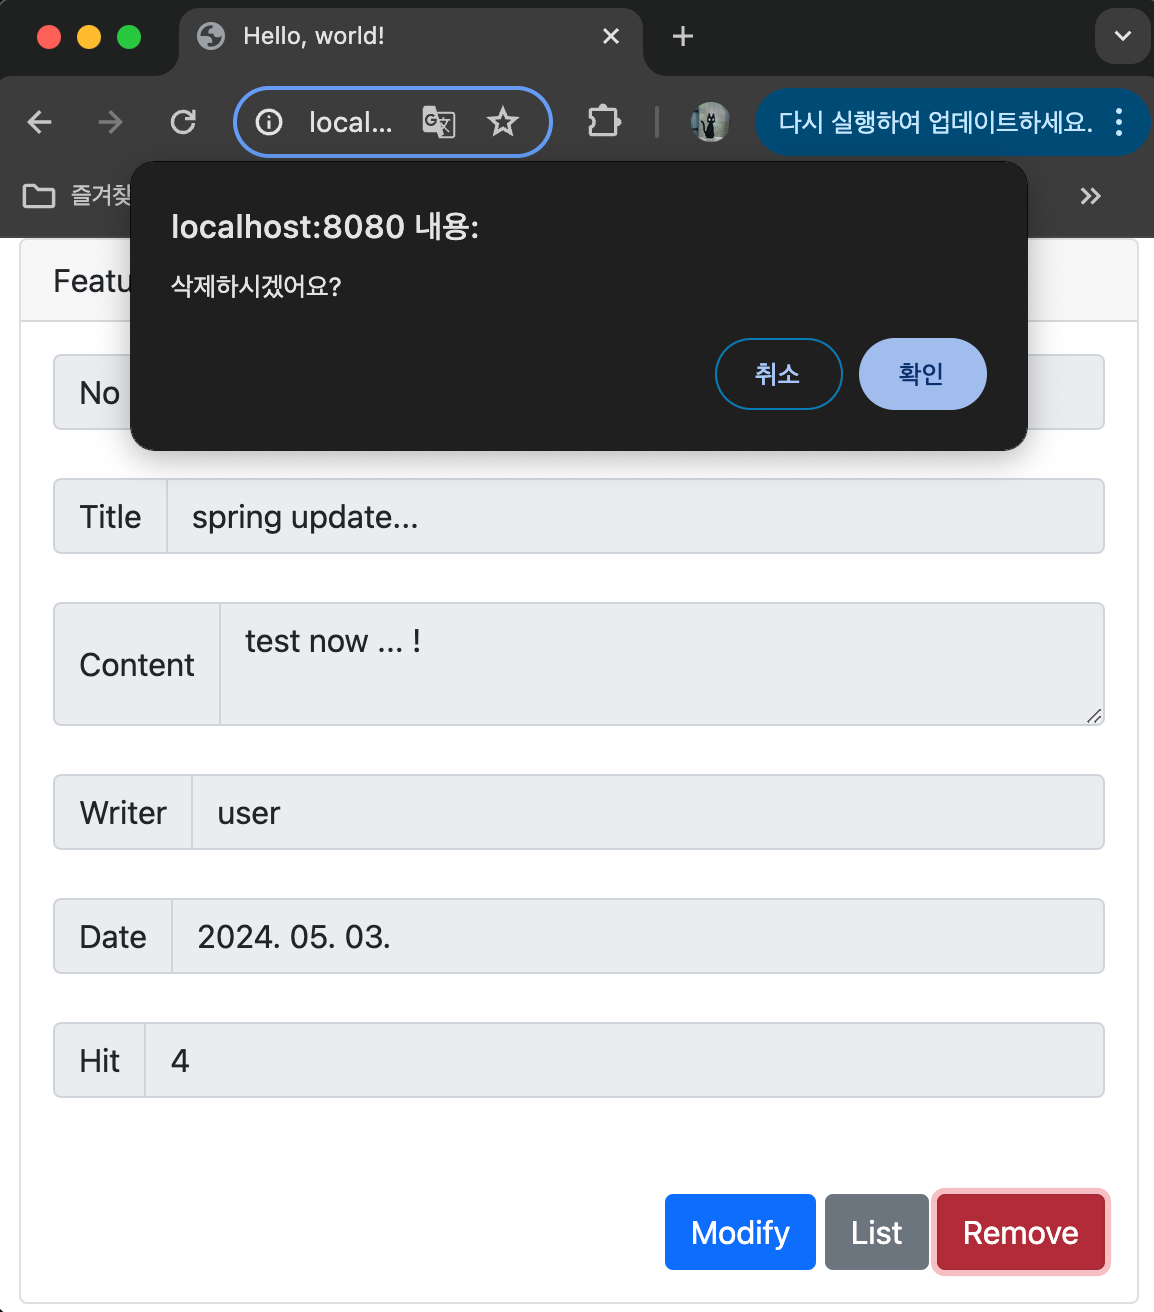
Task: Click the Google Translate icon
Action: coord(439,122)
